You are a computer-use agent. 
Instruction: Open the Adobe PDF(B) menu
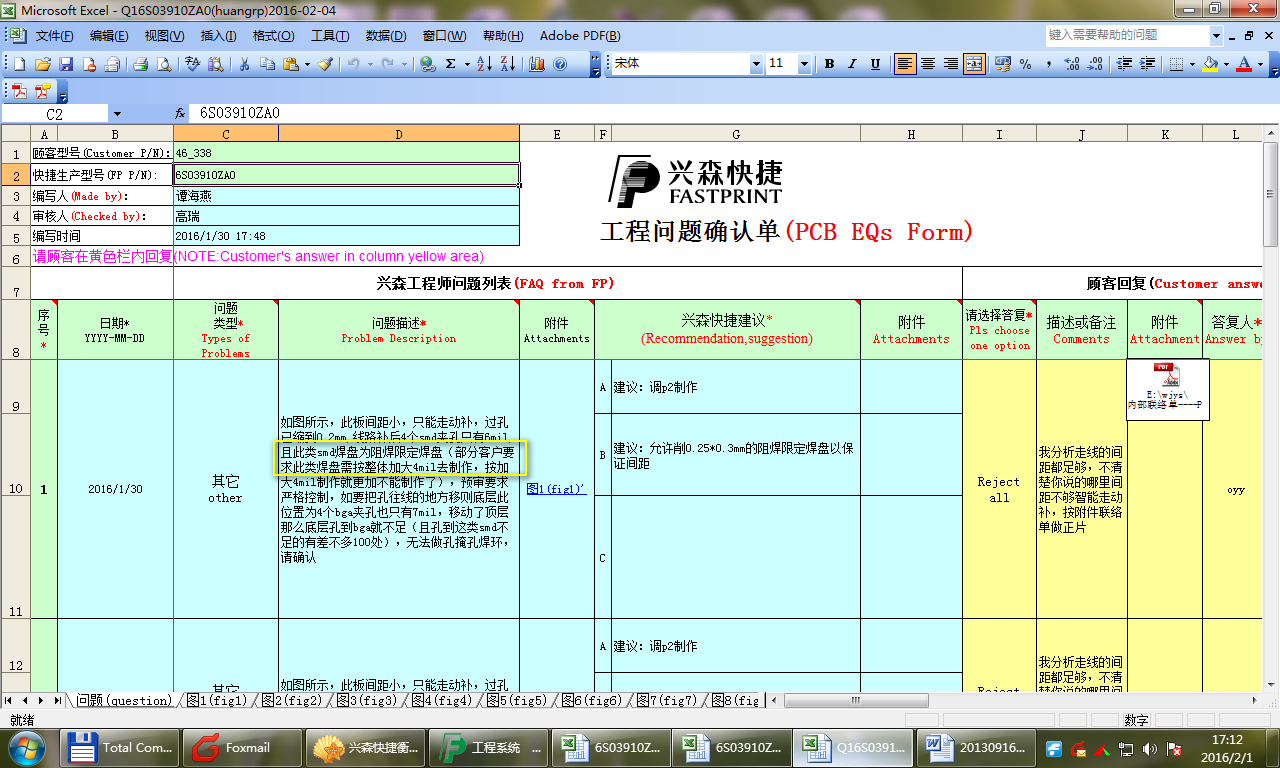pyautogui.click(x=580, y=36)
